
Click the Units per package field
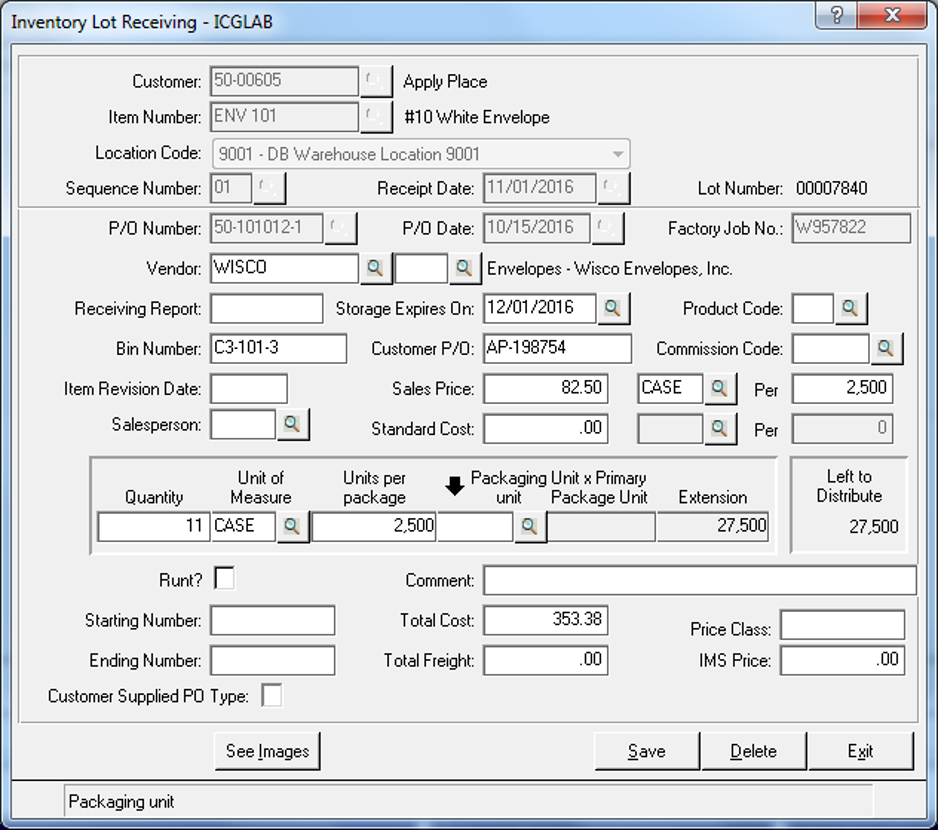tap(374, 527)
